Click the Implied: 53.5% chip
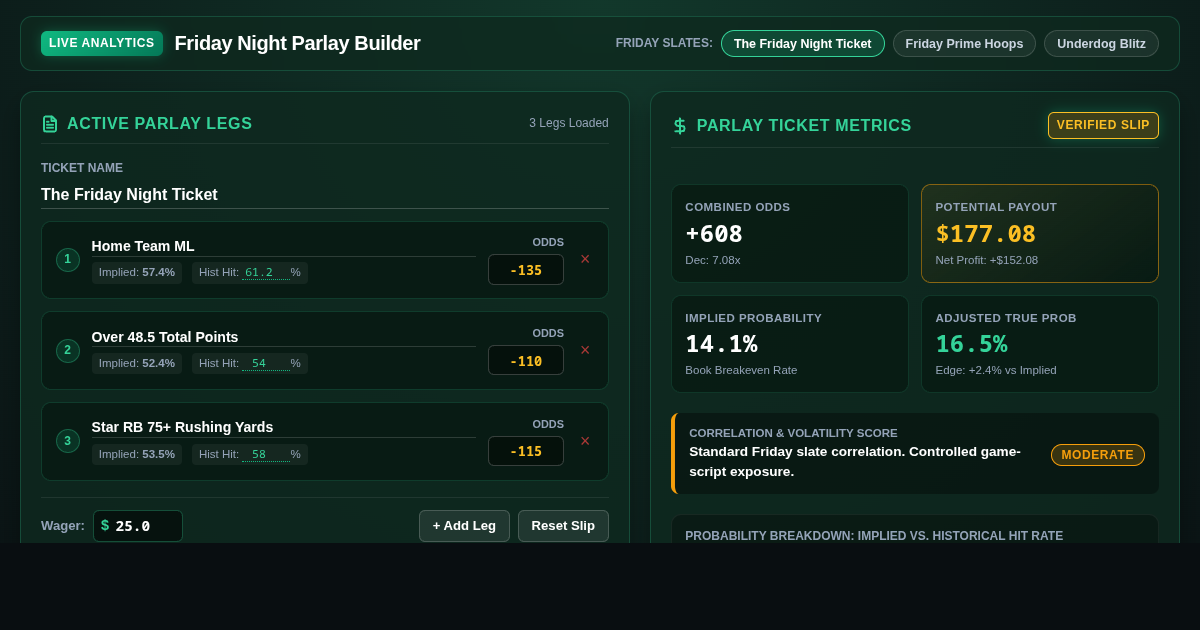1200x630 pixels. [x=137, y=454]
